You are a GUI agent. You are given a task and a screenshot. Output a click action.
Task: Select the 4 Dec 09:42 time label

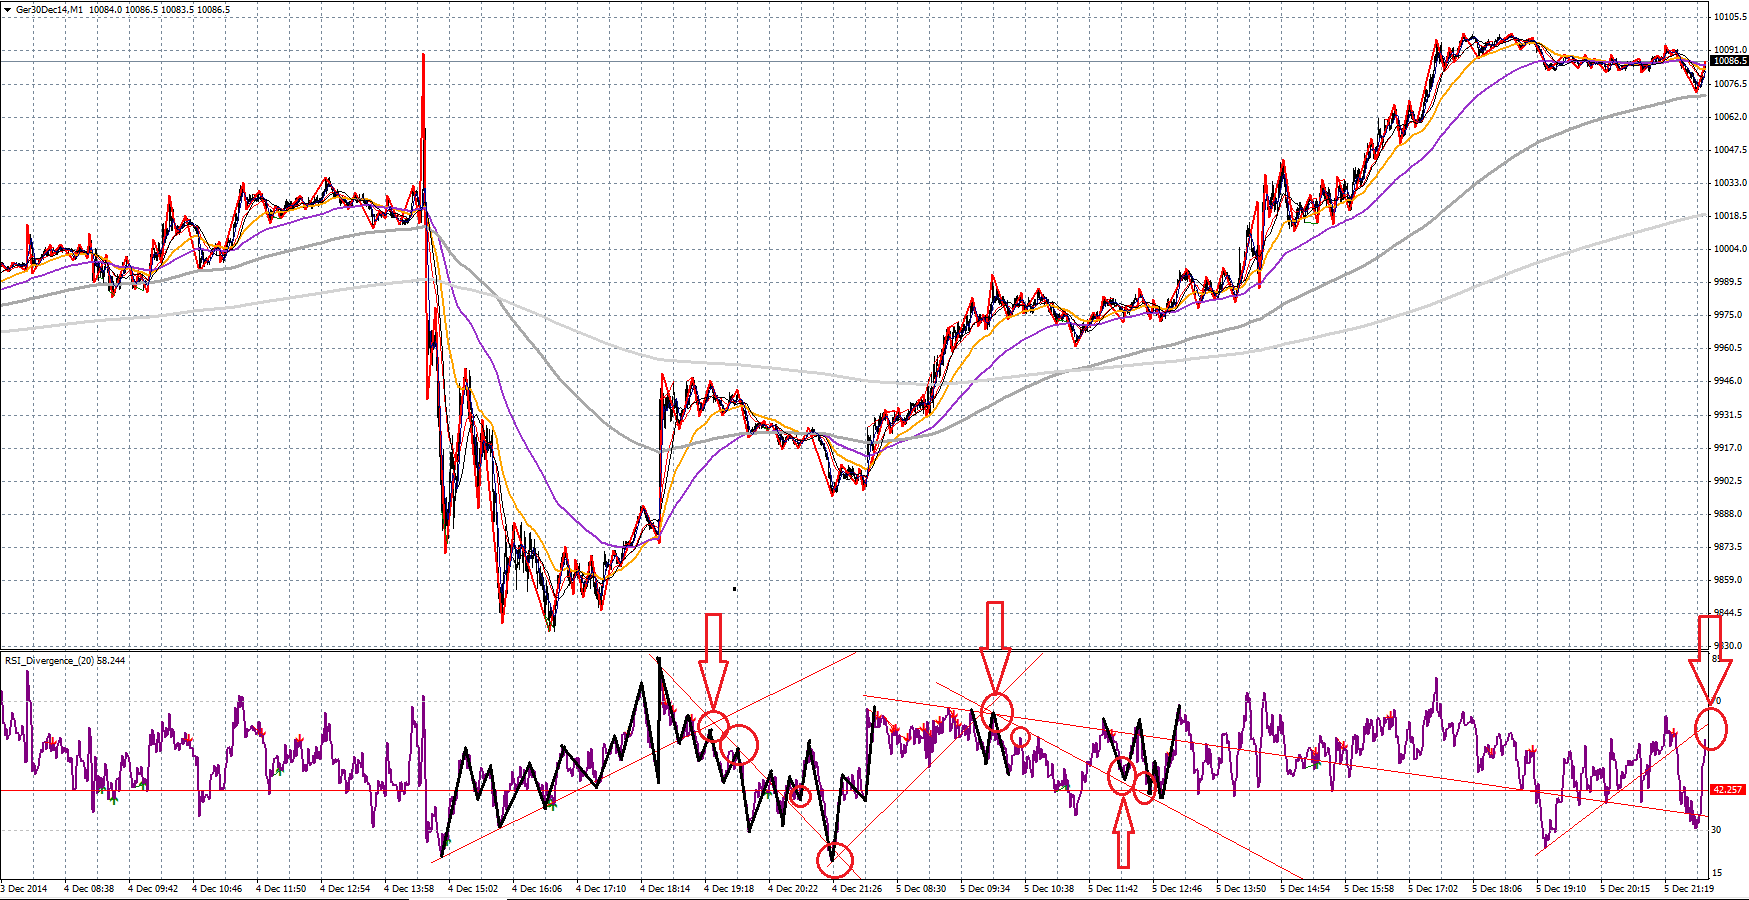(153, 888)
